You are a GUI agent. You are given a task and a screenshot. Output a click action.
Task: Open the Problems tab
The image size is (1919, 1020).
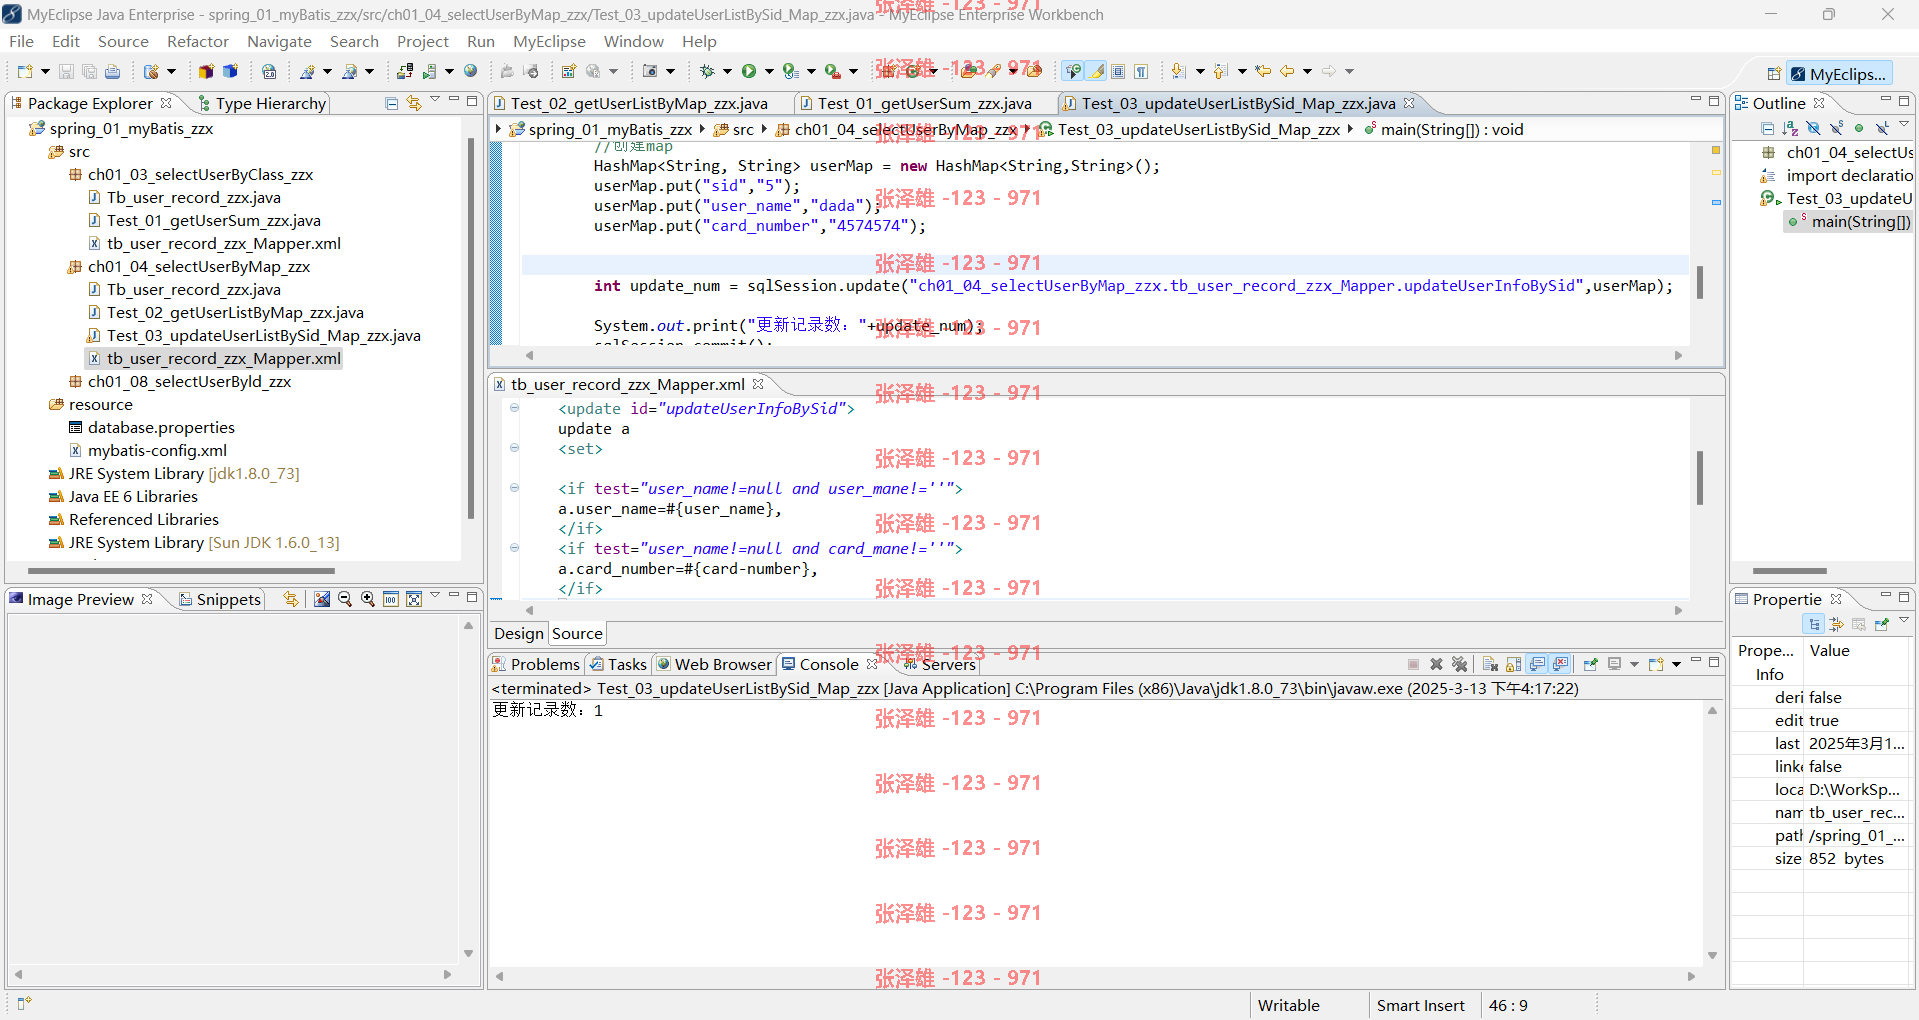pyautogui.click(x=535, y=664)
